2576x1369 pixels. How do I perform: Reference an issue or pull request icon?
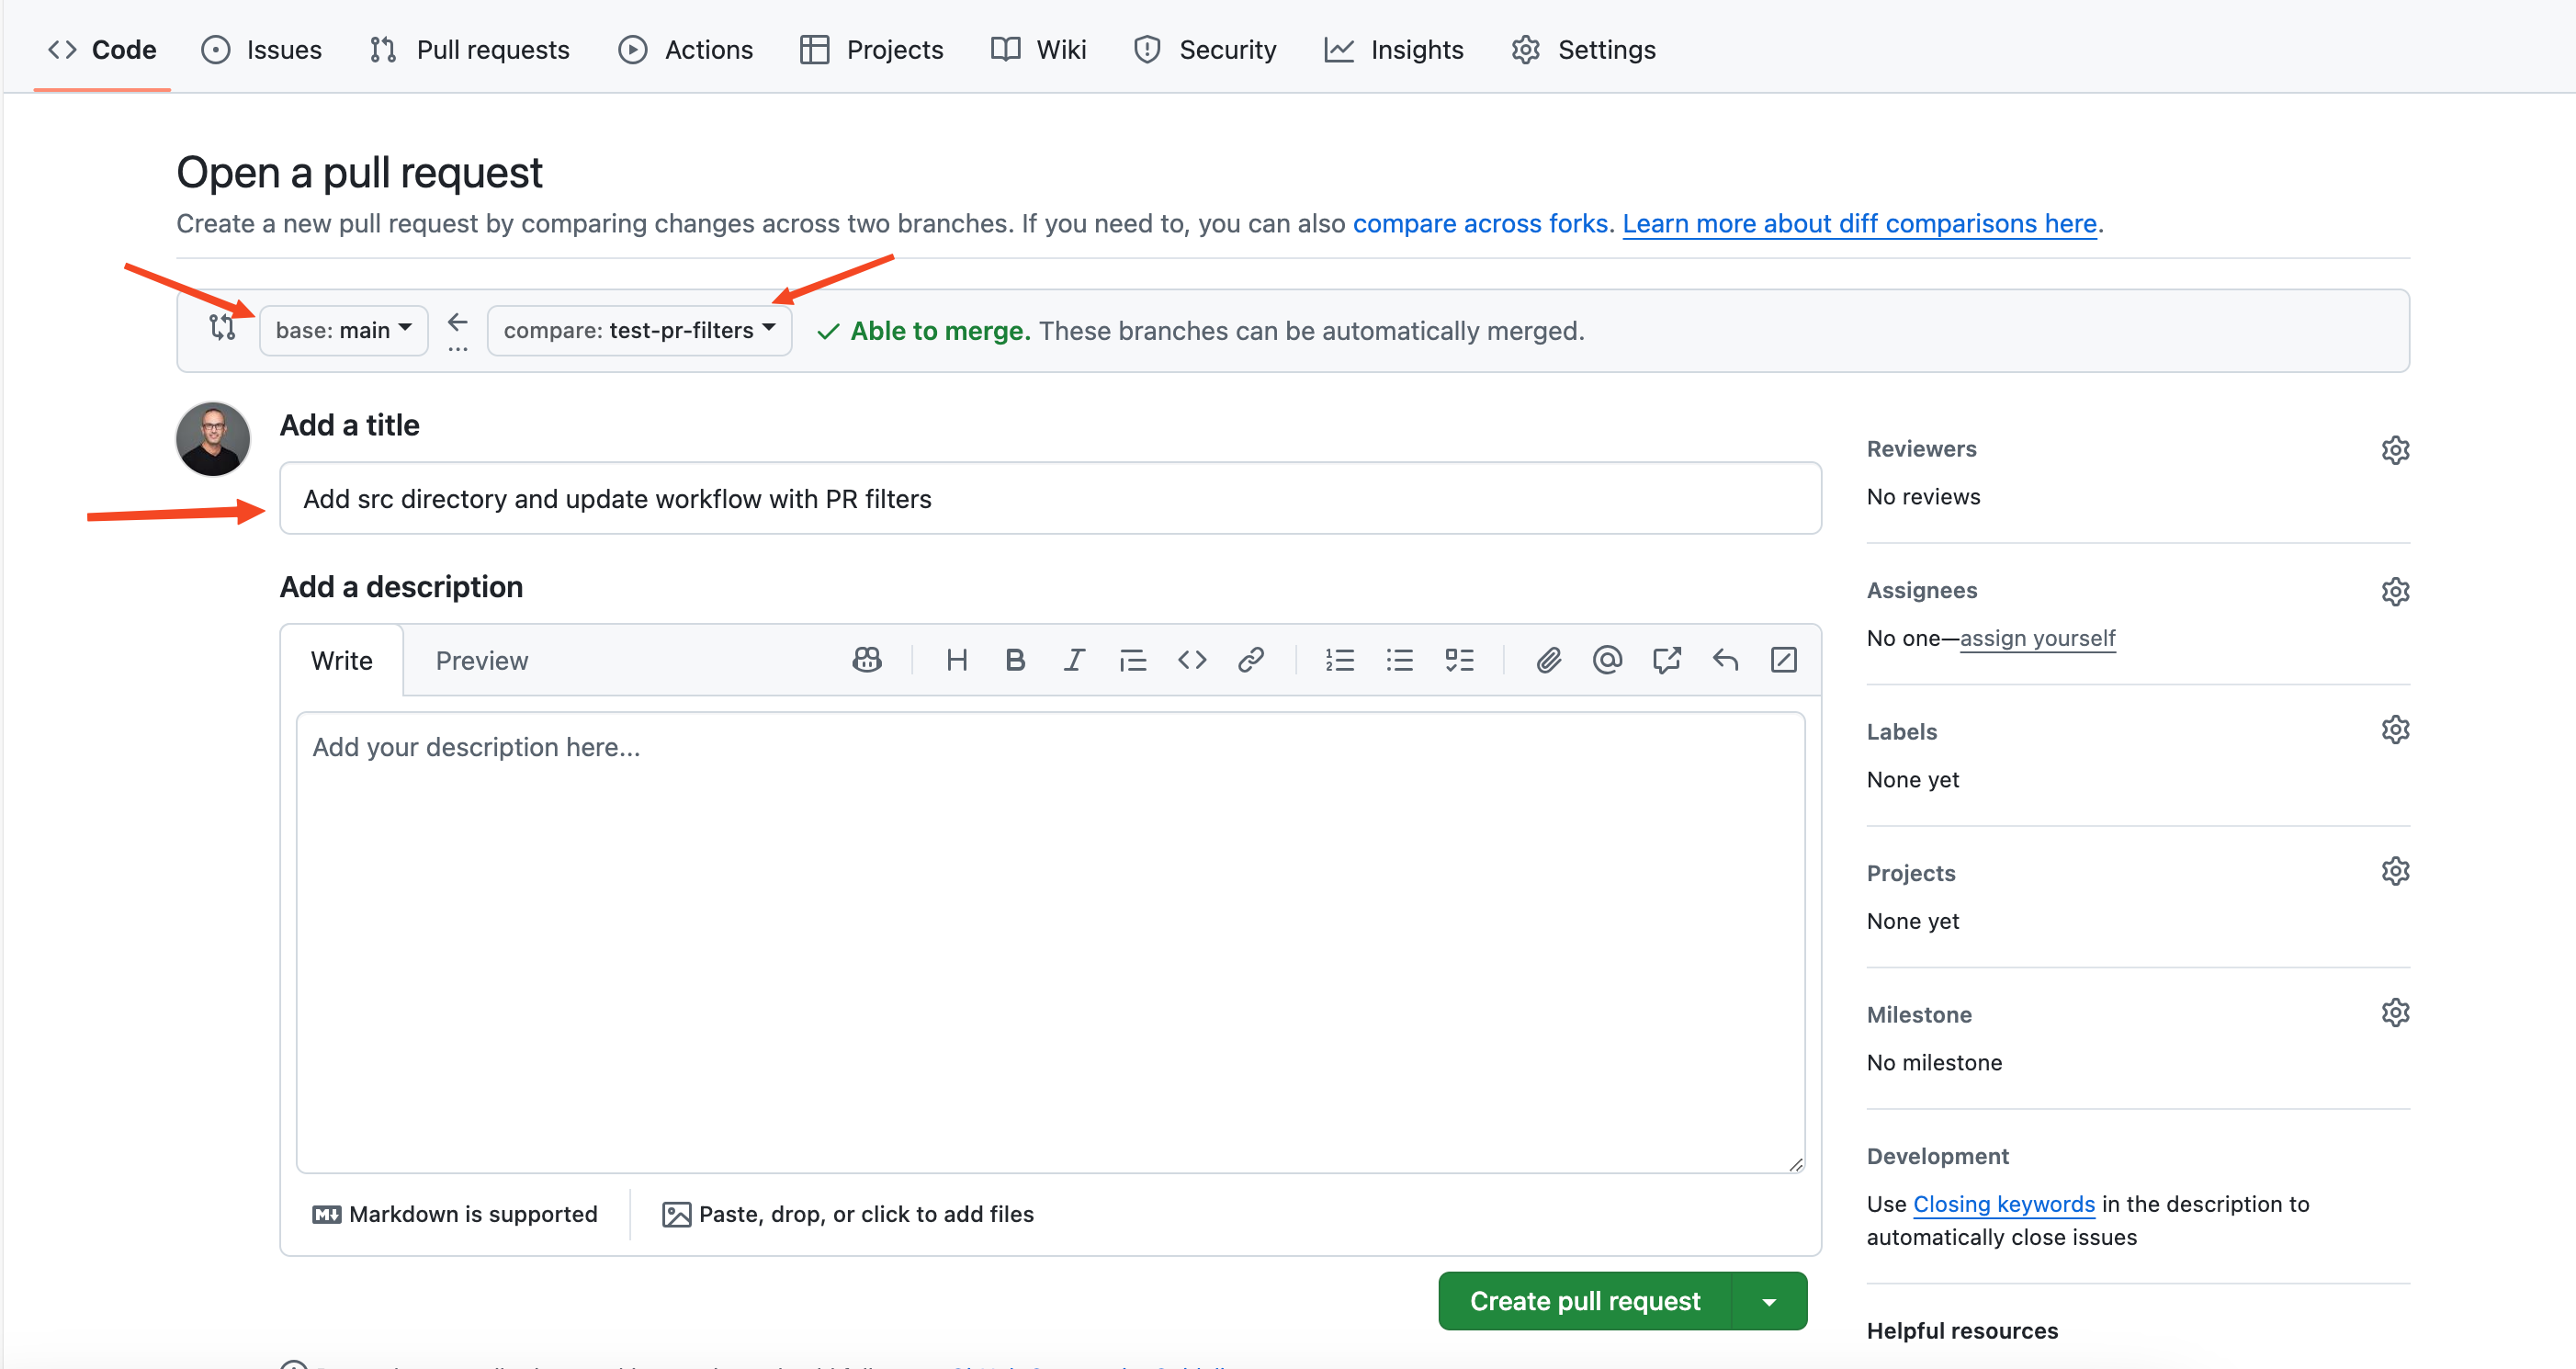click(1666, 660)
